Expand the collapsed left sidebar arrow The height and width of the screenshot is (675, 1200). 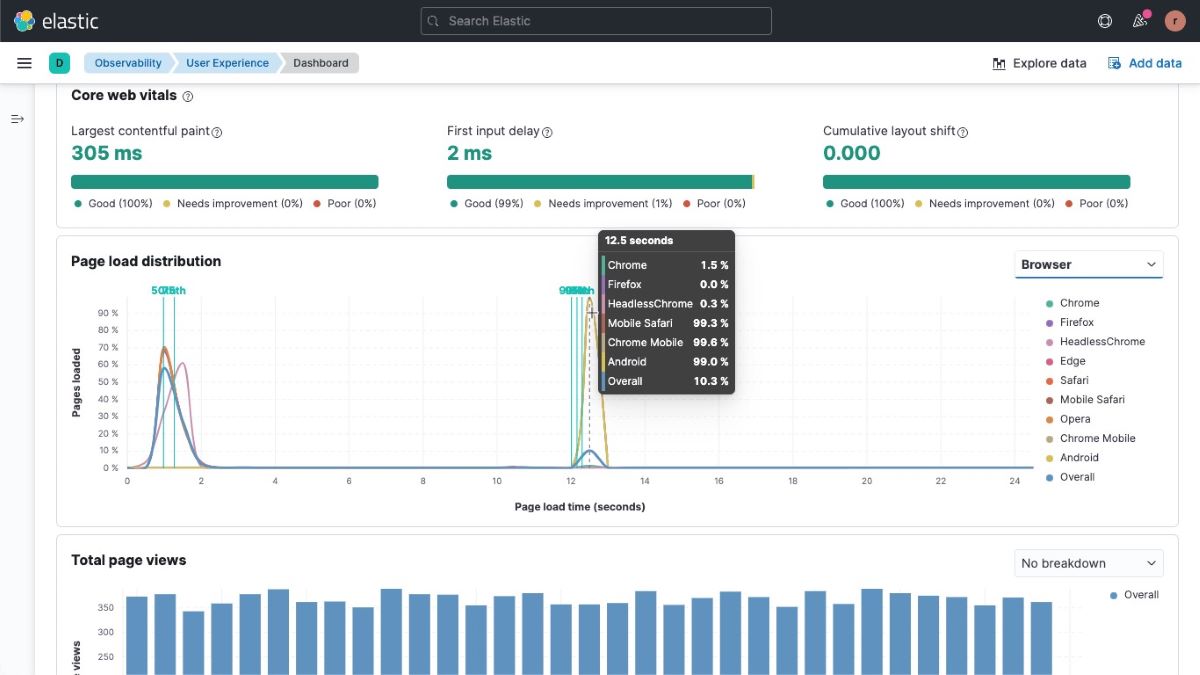17,118
